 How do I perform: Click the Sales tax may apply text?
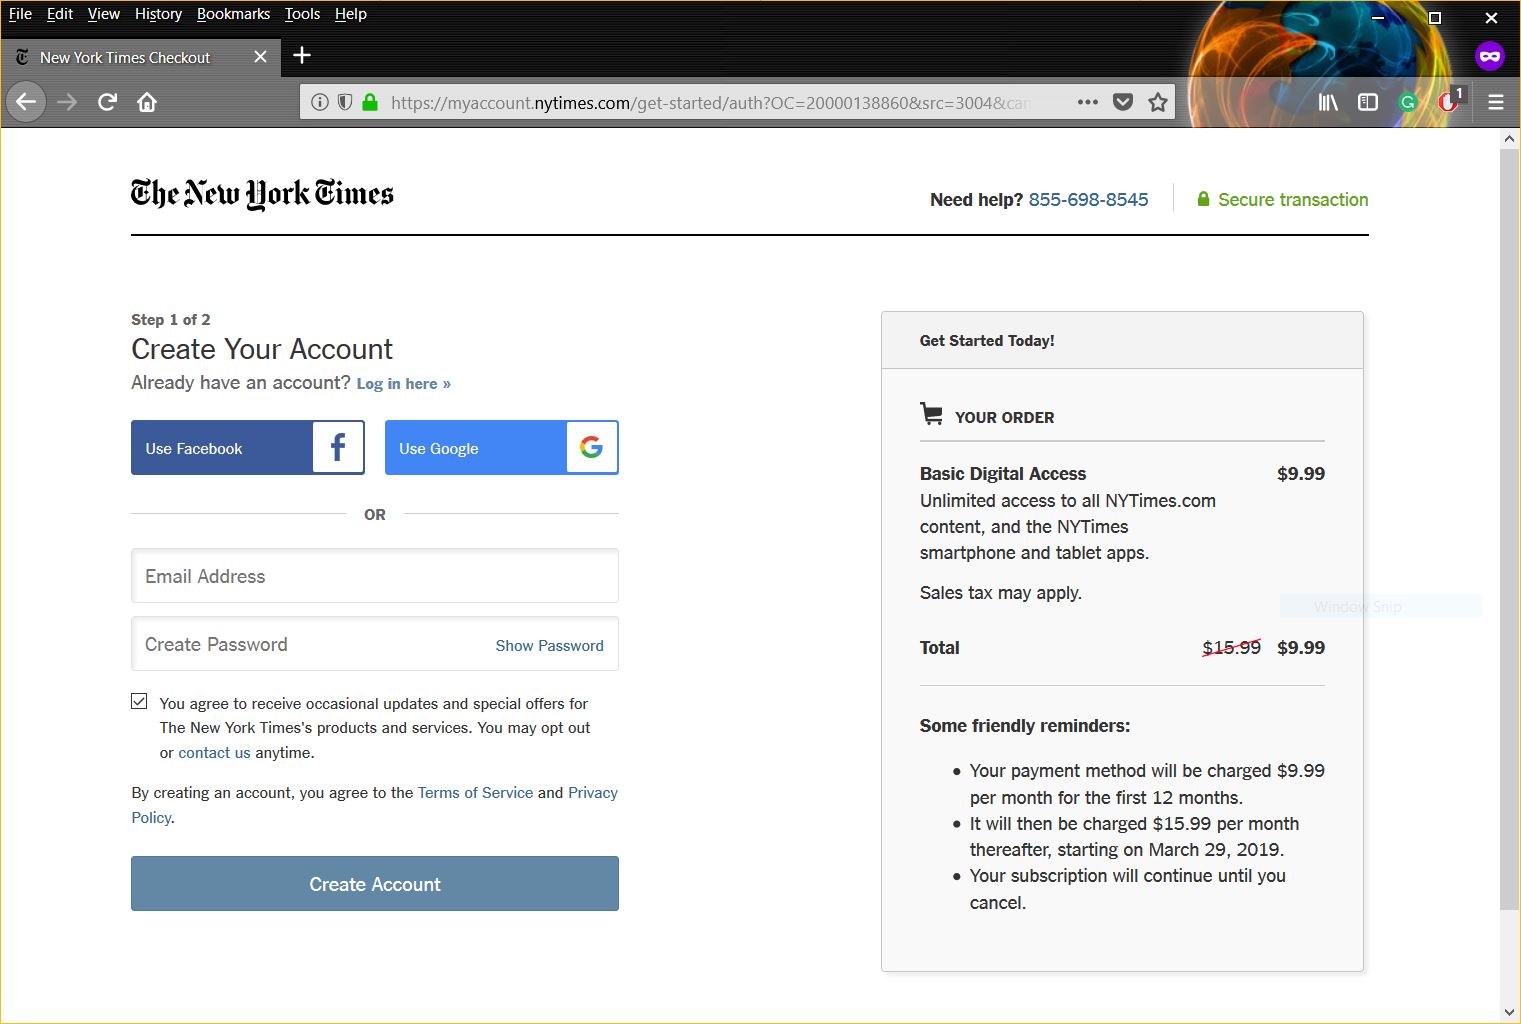[x=1001, y=593]
